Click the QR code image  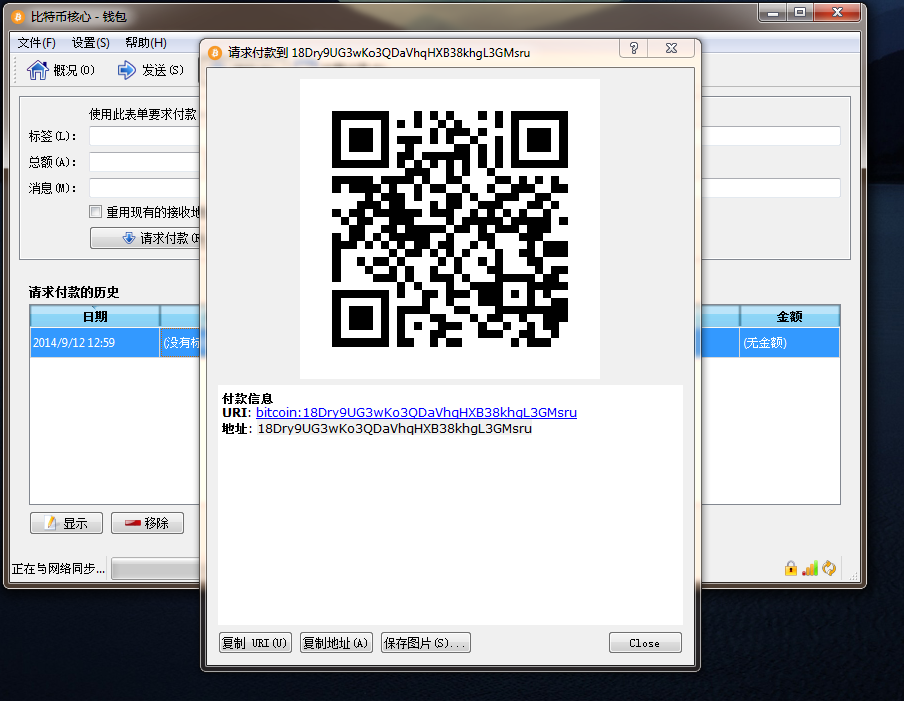coord(450,229)
